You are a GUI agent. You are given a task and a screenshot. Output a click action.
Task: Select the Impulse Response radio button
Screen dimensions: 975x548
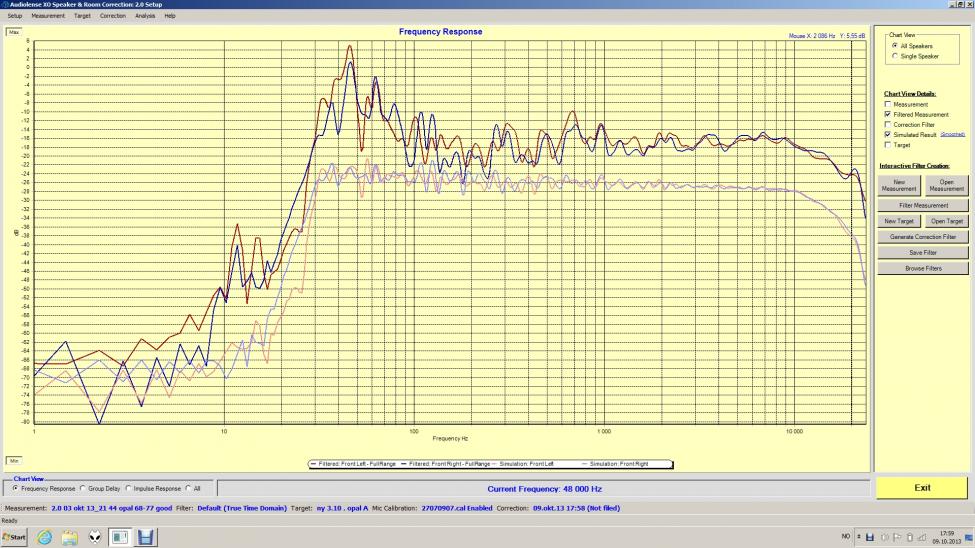pos(129,489)
